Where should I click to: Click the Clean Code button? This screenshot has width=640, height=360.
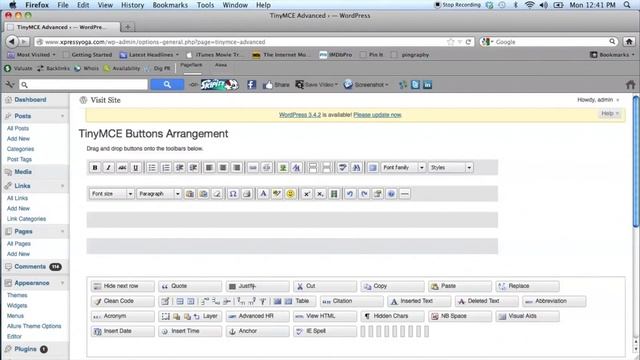122,301
